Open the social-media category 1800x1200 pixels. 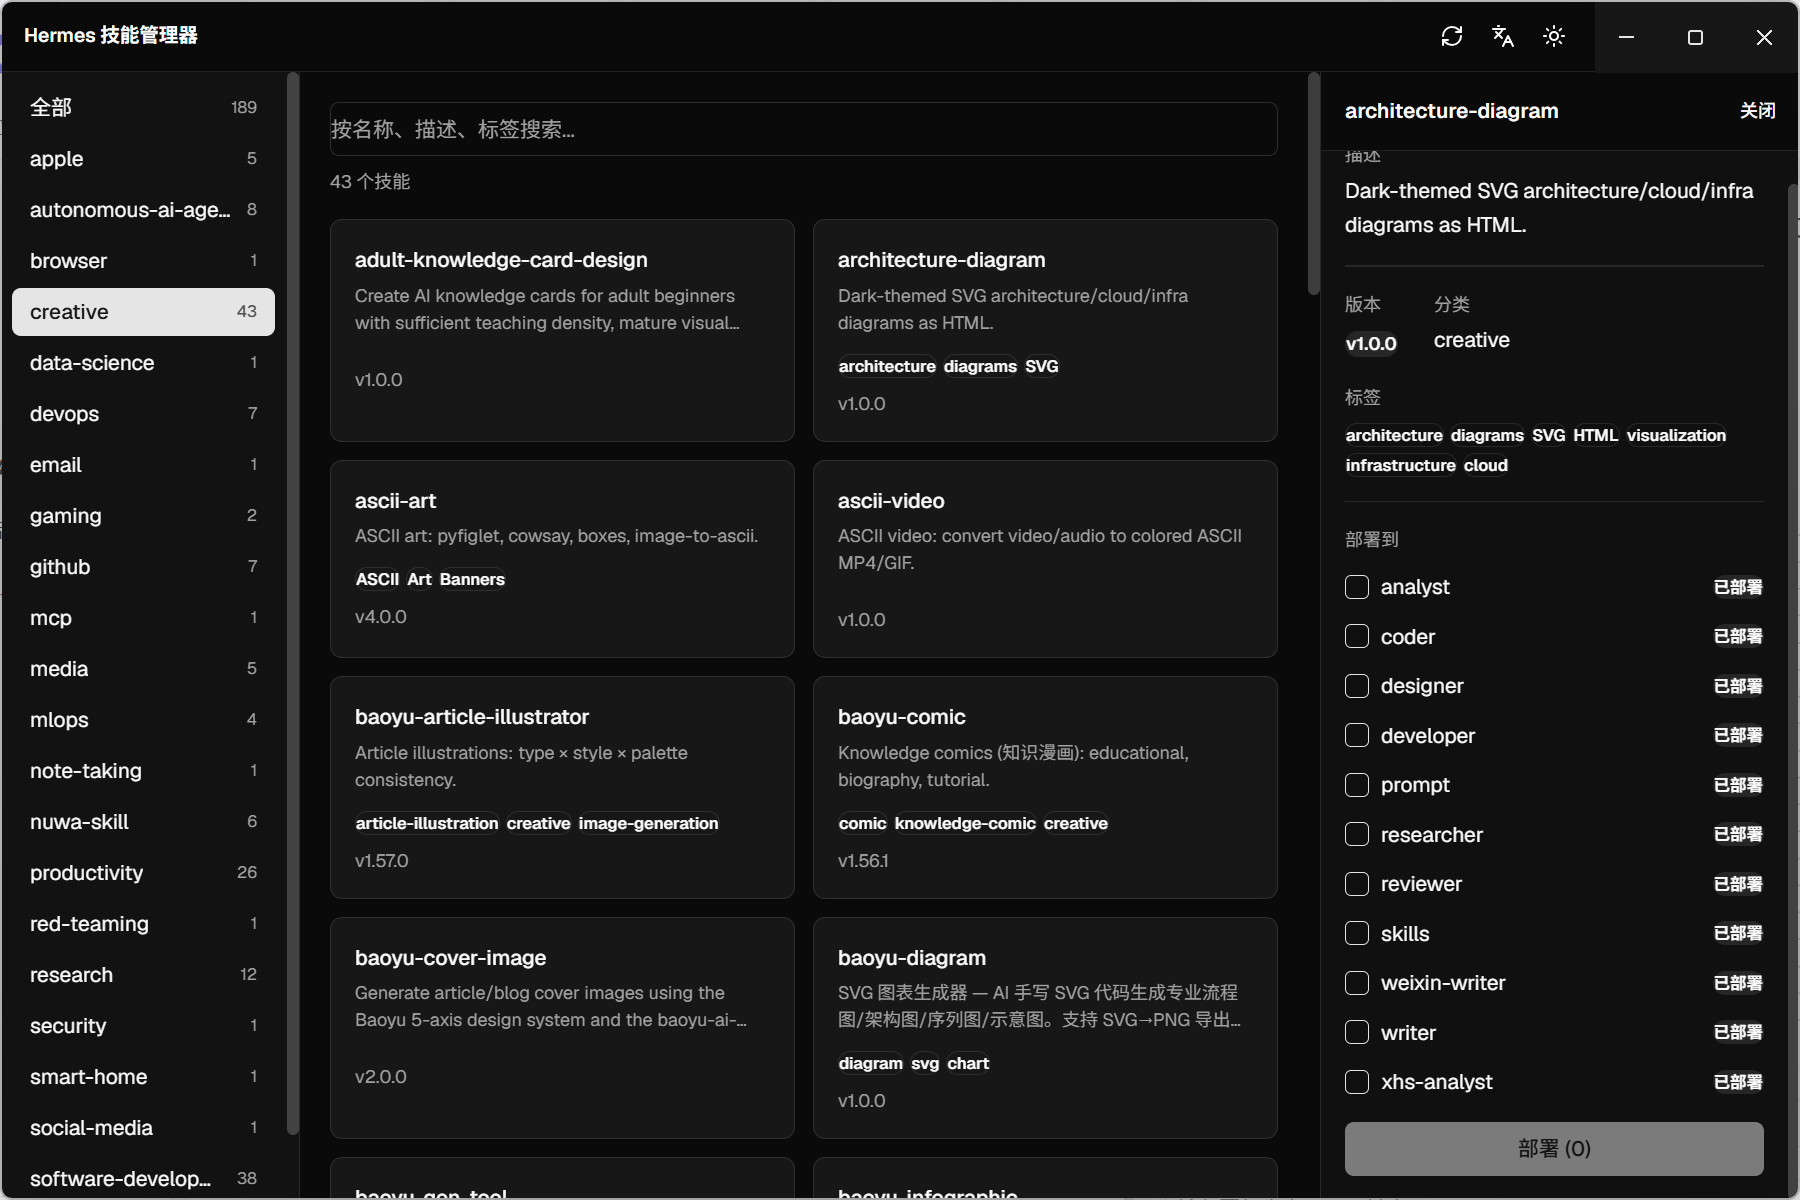(143, 1128)
